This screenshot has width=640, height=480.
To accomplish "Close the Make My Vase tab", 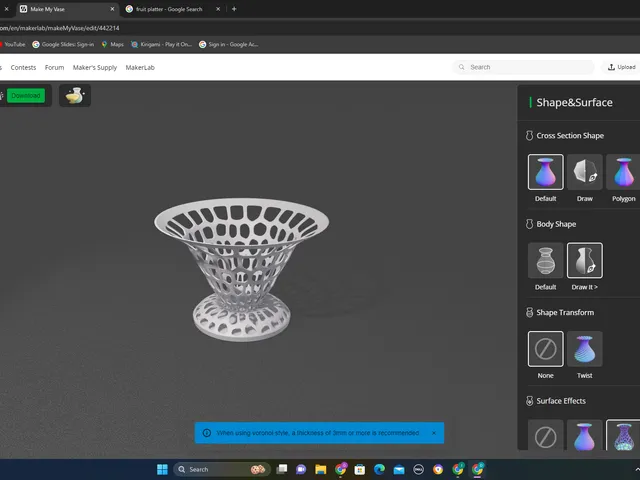I will pyautogui.click(x=112, y=9).
